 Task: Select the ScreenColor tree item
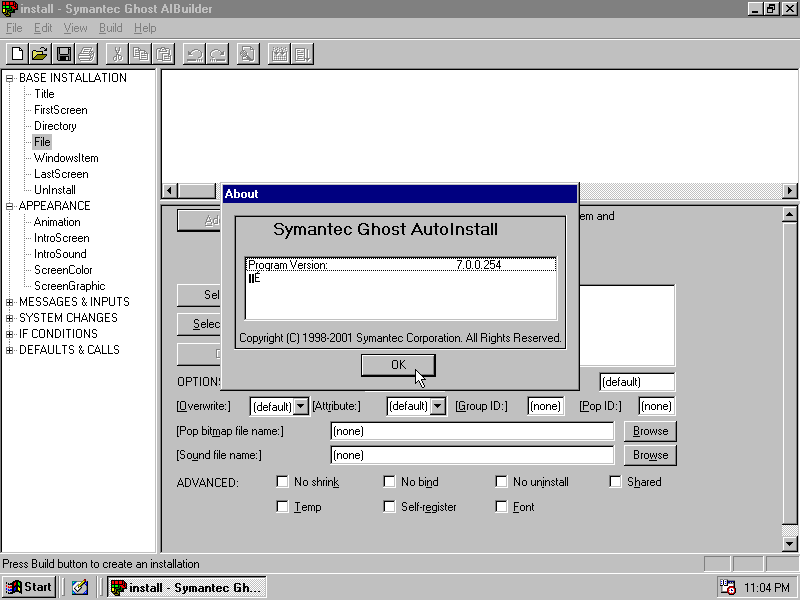coord(63,270)
